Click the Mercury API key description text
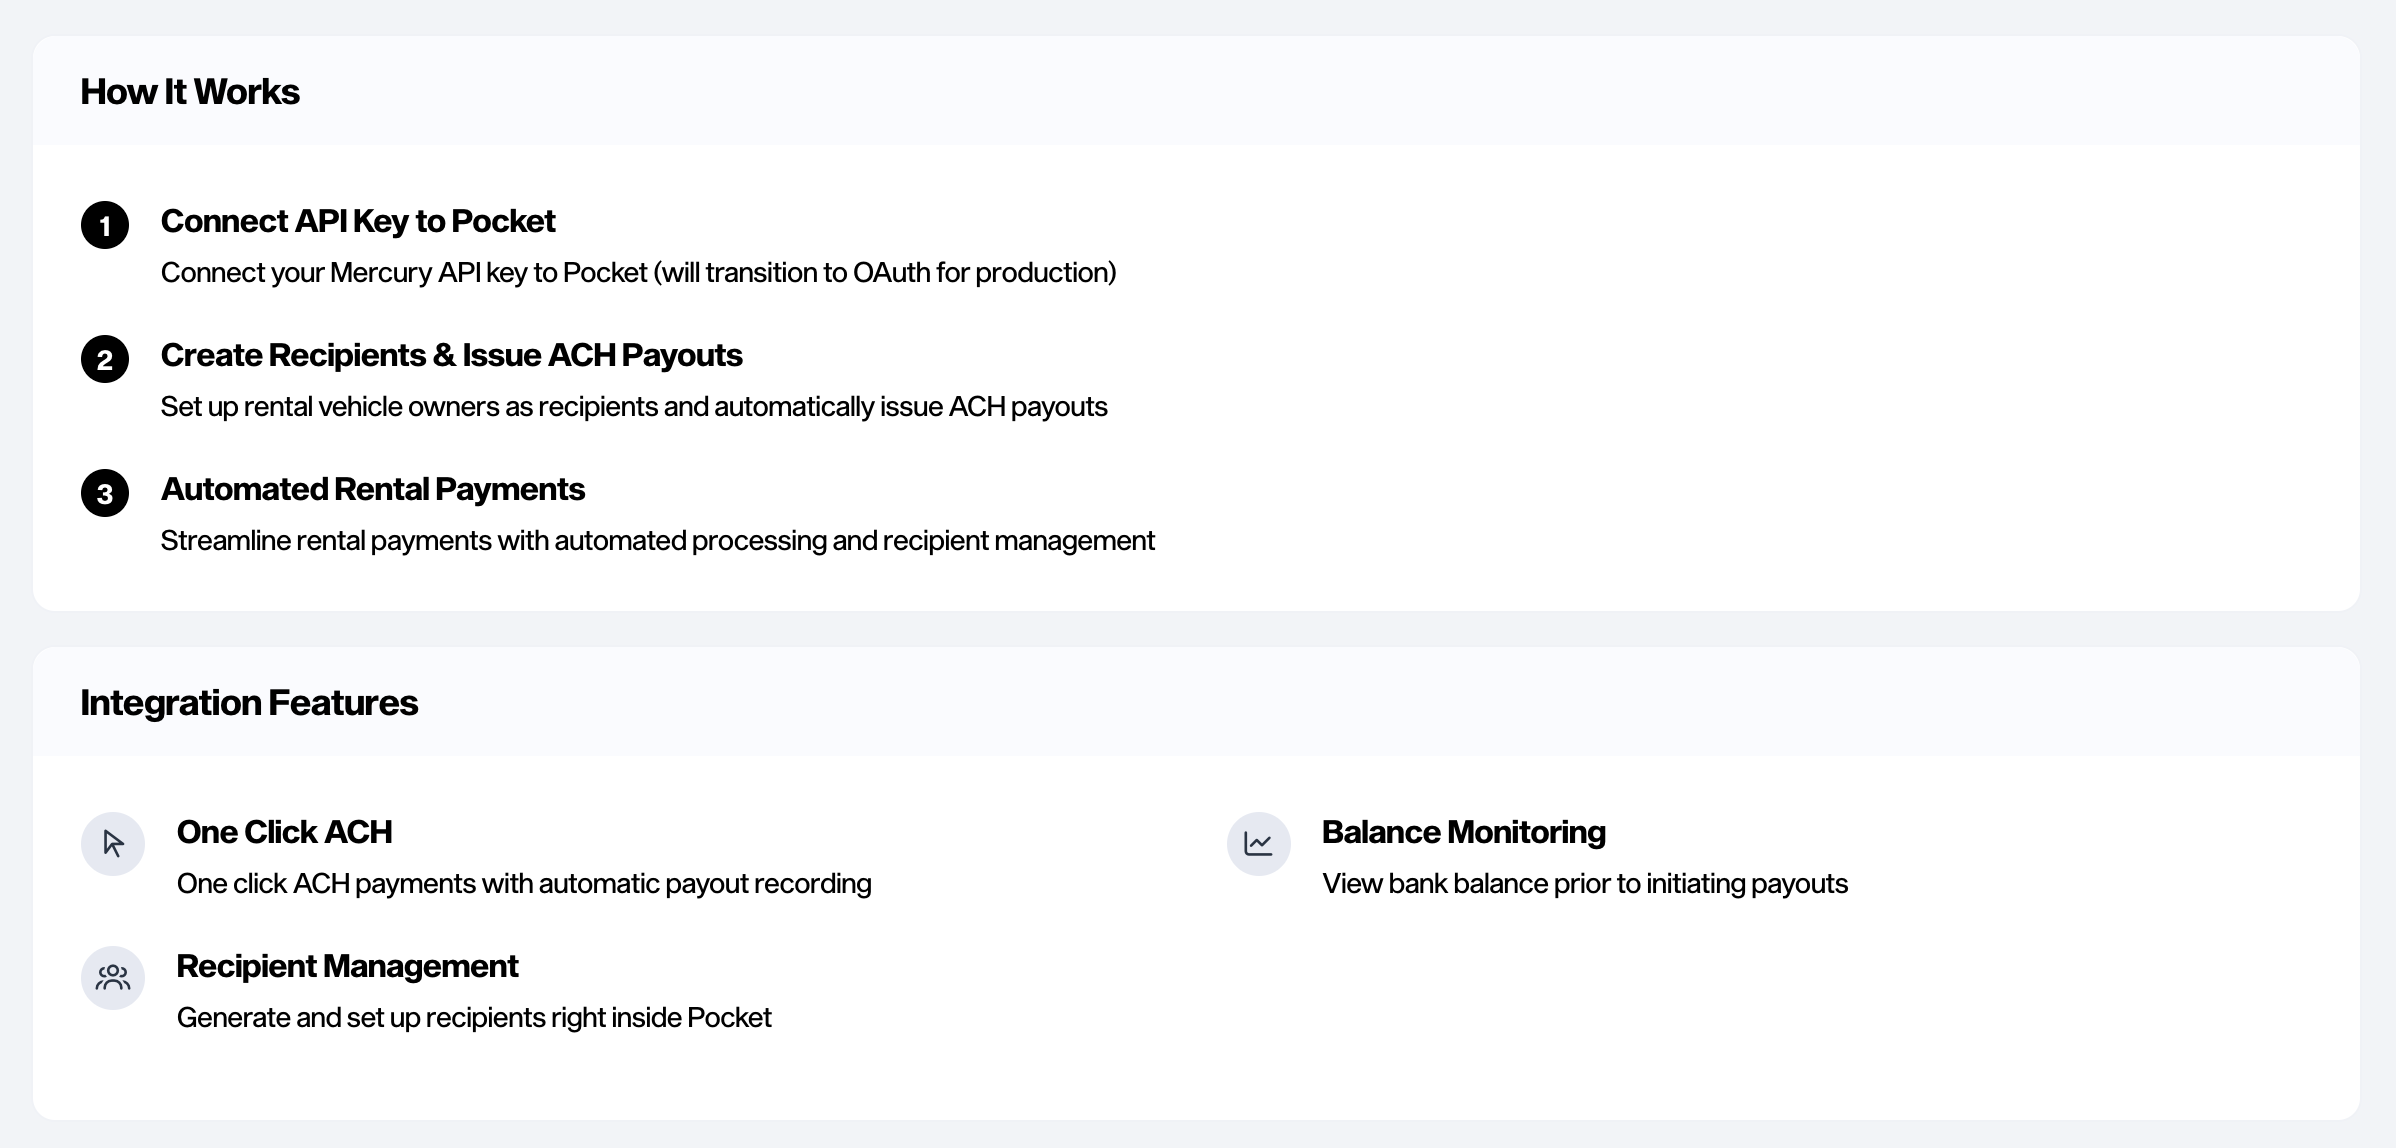The height and width of the screenshot is (1148, 2396). [x=638, y=273]
